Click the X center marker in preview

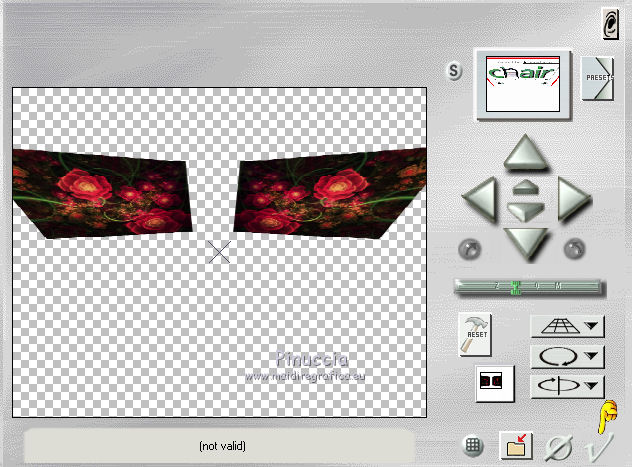click(x=220, y=252)
